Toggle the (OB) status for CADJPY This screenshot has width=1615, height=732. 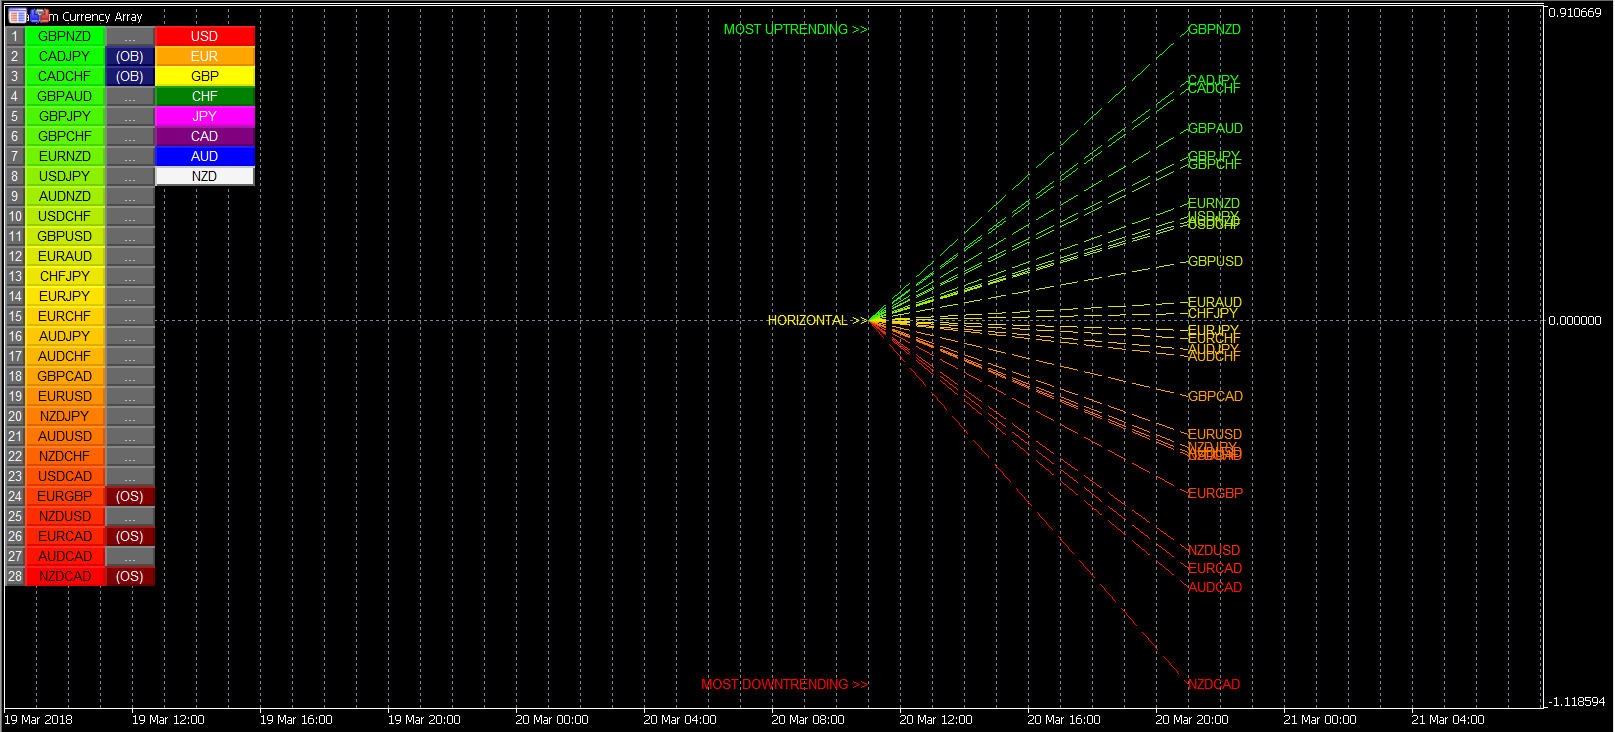tap(130, 56)
